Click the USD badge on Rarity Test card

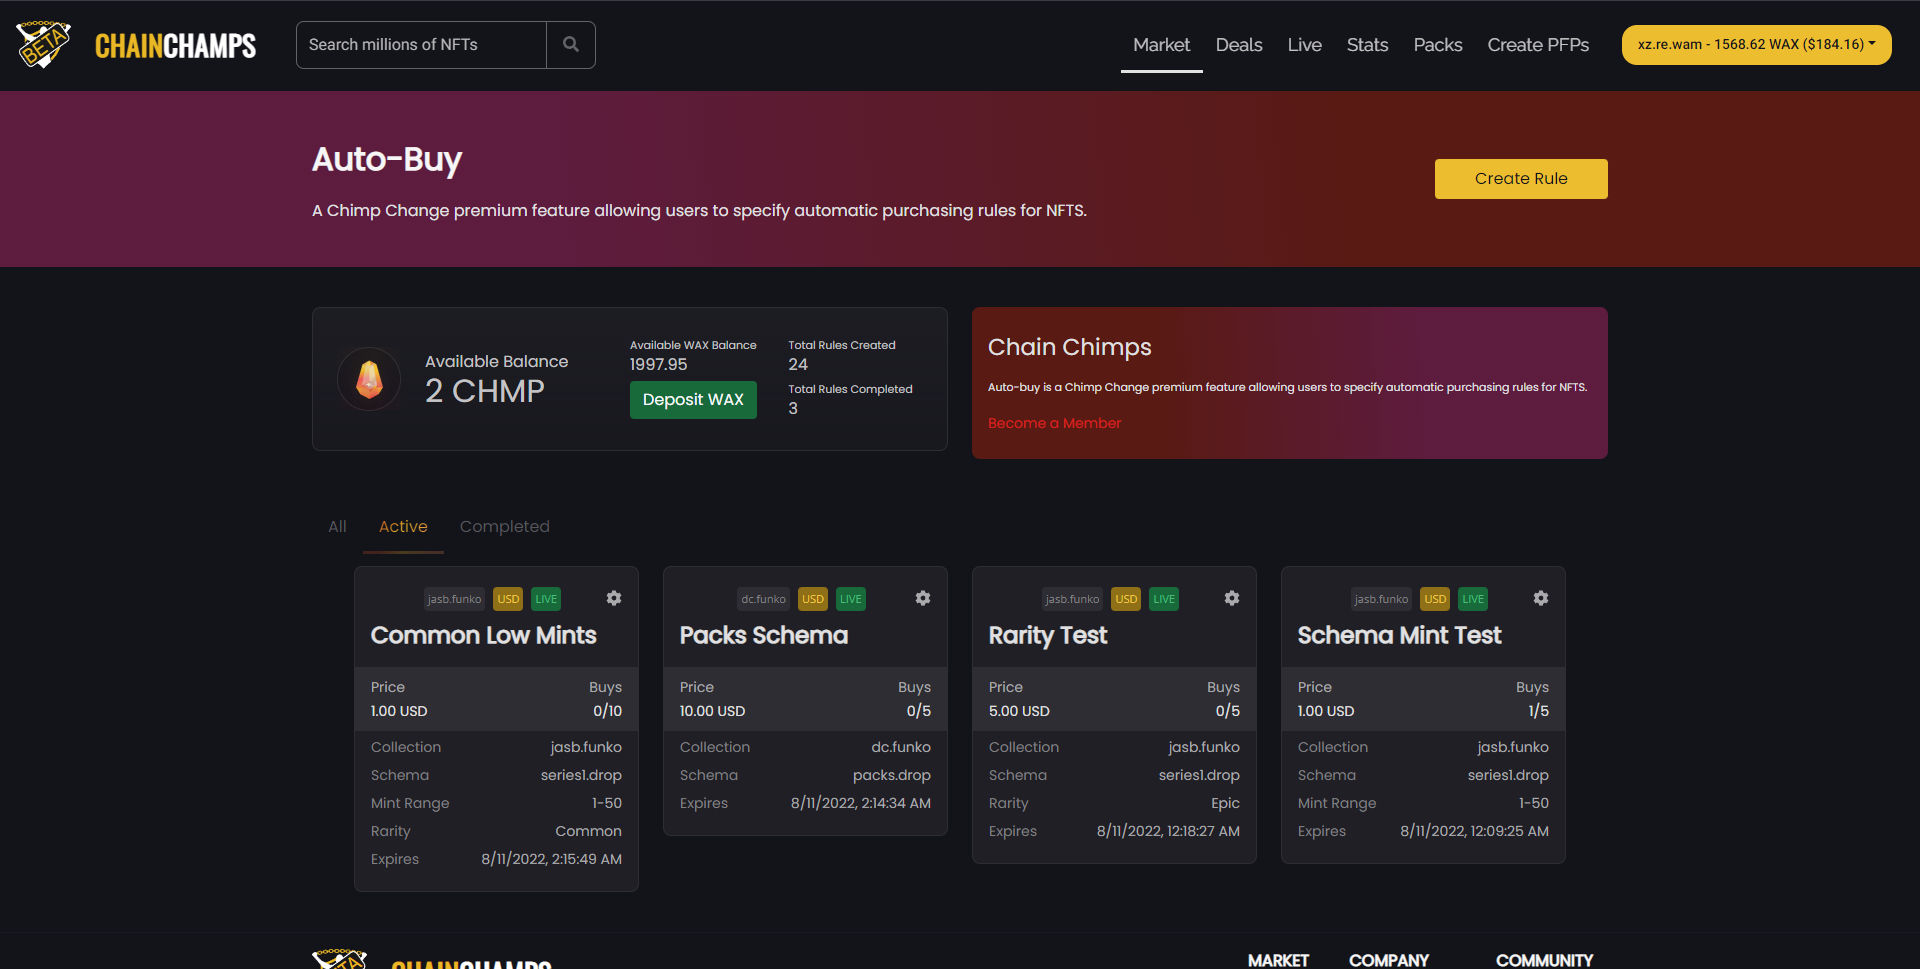point(1126,599)
